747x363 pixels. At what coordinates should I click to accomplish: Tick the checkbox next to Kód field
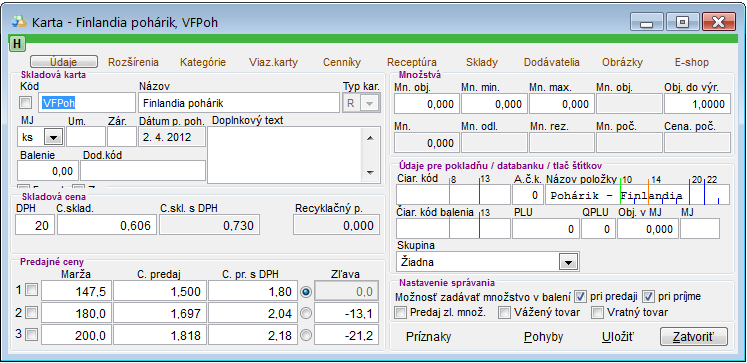26,102
